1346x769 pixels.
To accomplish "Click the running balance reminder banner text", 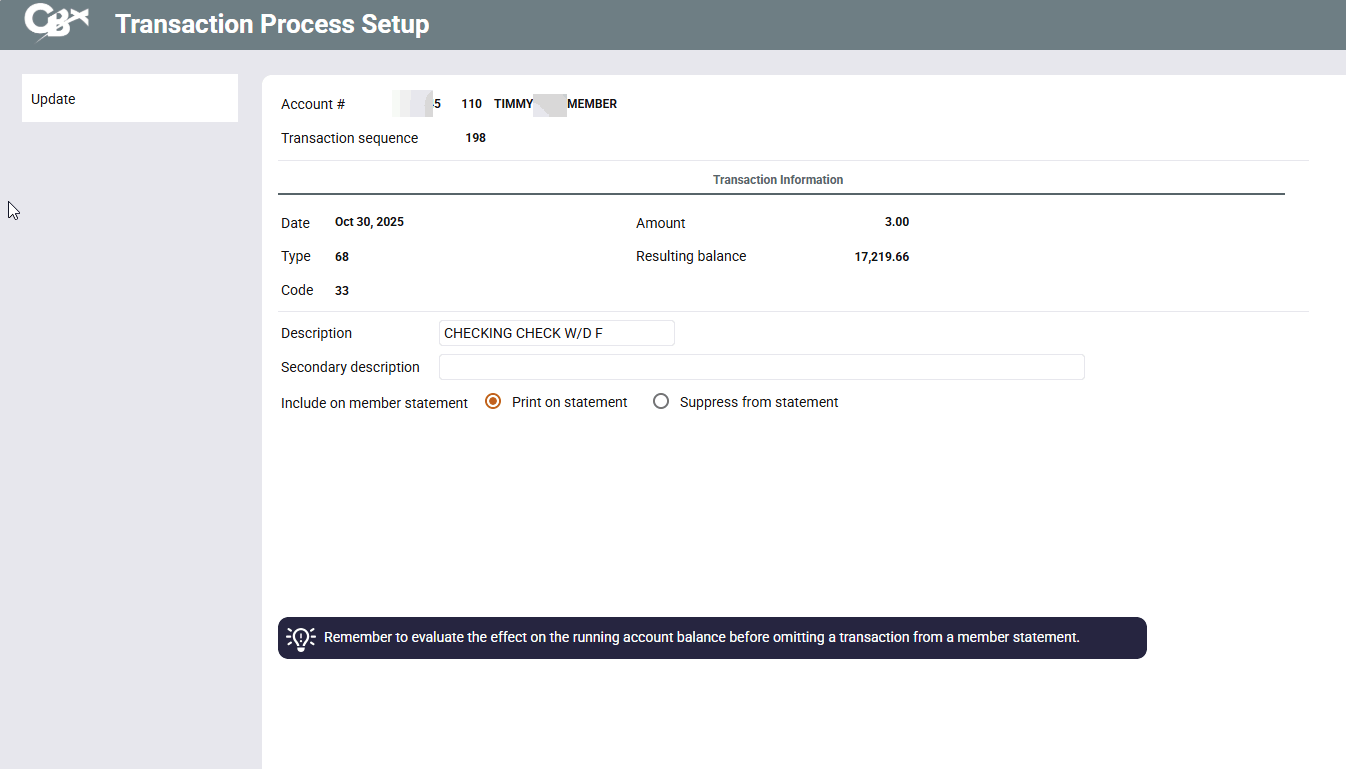I will click(701, 637).
